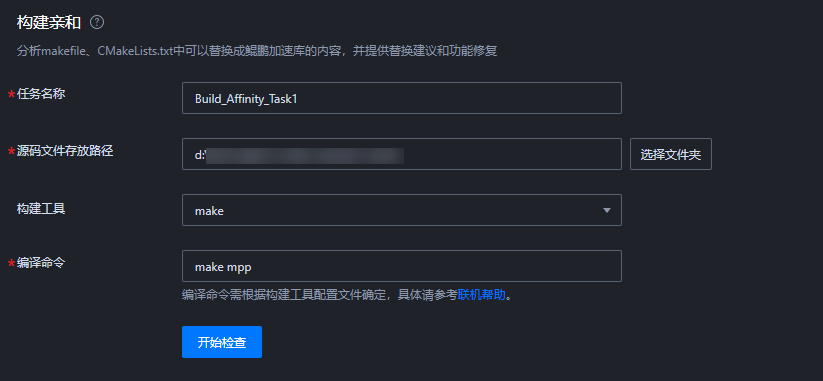This screenshot has height=381, width=823.
Task: Click the red asterisk before 编译命令
Action: point(11,263)
